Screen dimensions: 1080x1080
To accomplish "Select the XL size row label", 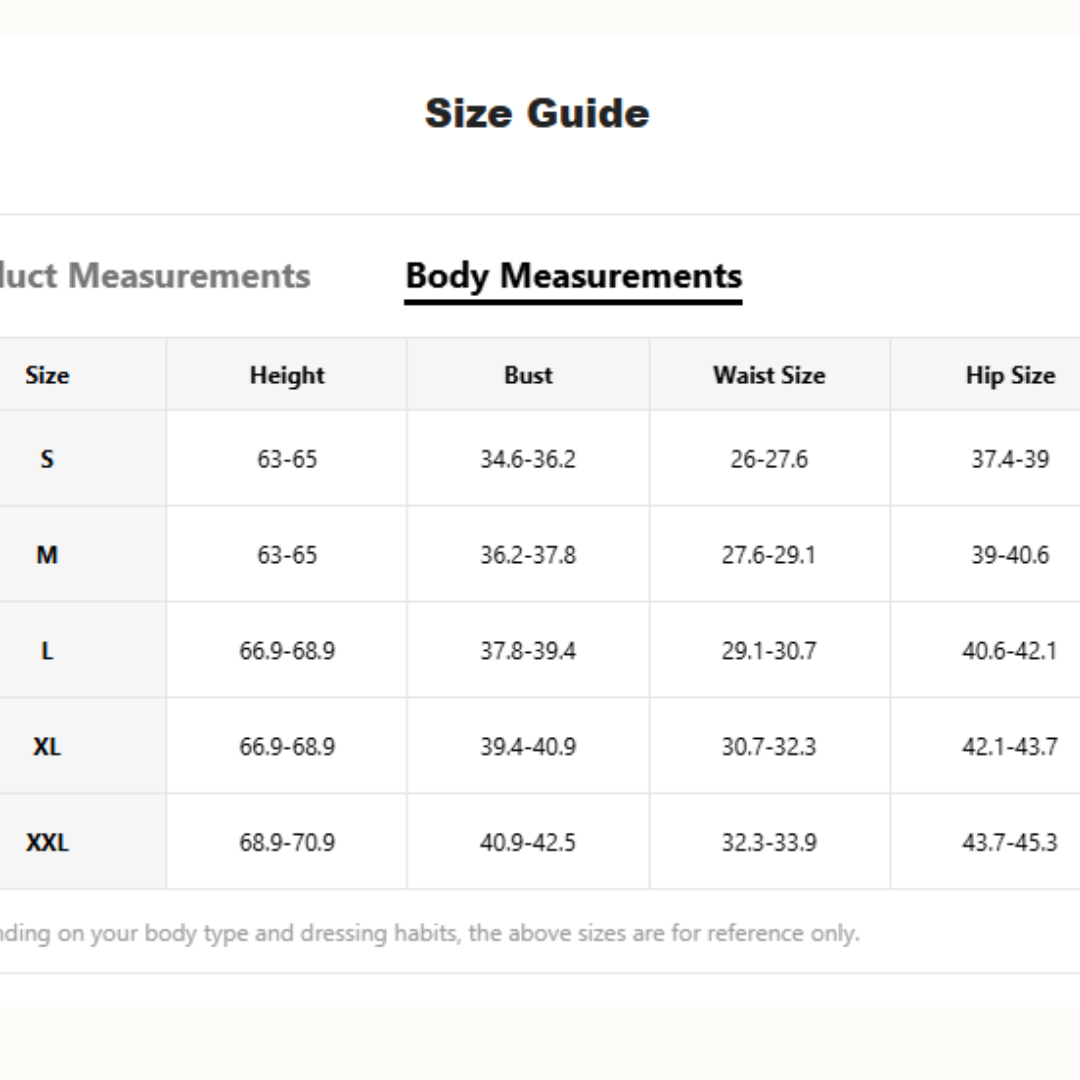I will tap(47, 747).
